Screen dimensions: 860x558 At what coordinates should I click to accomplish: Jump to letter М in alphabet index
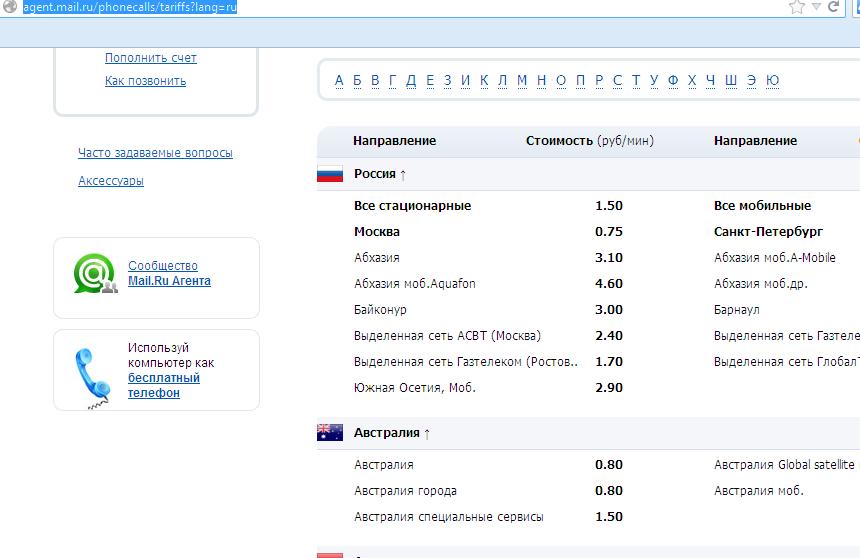pos(522,80)
